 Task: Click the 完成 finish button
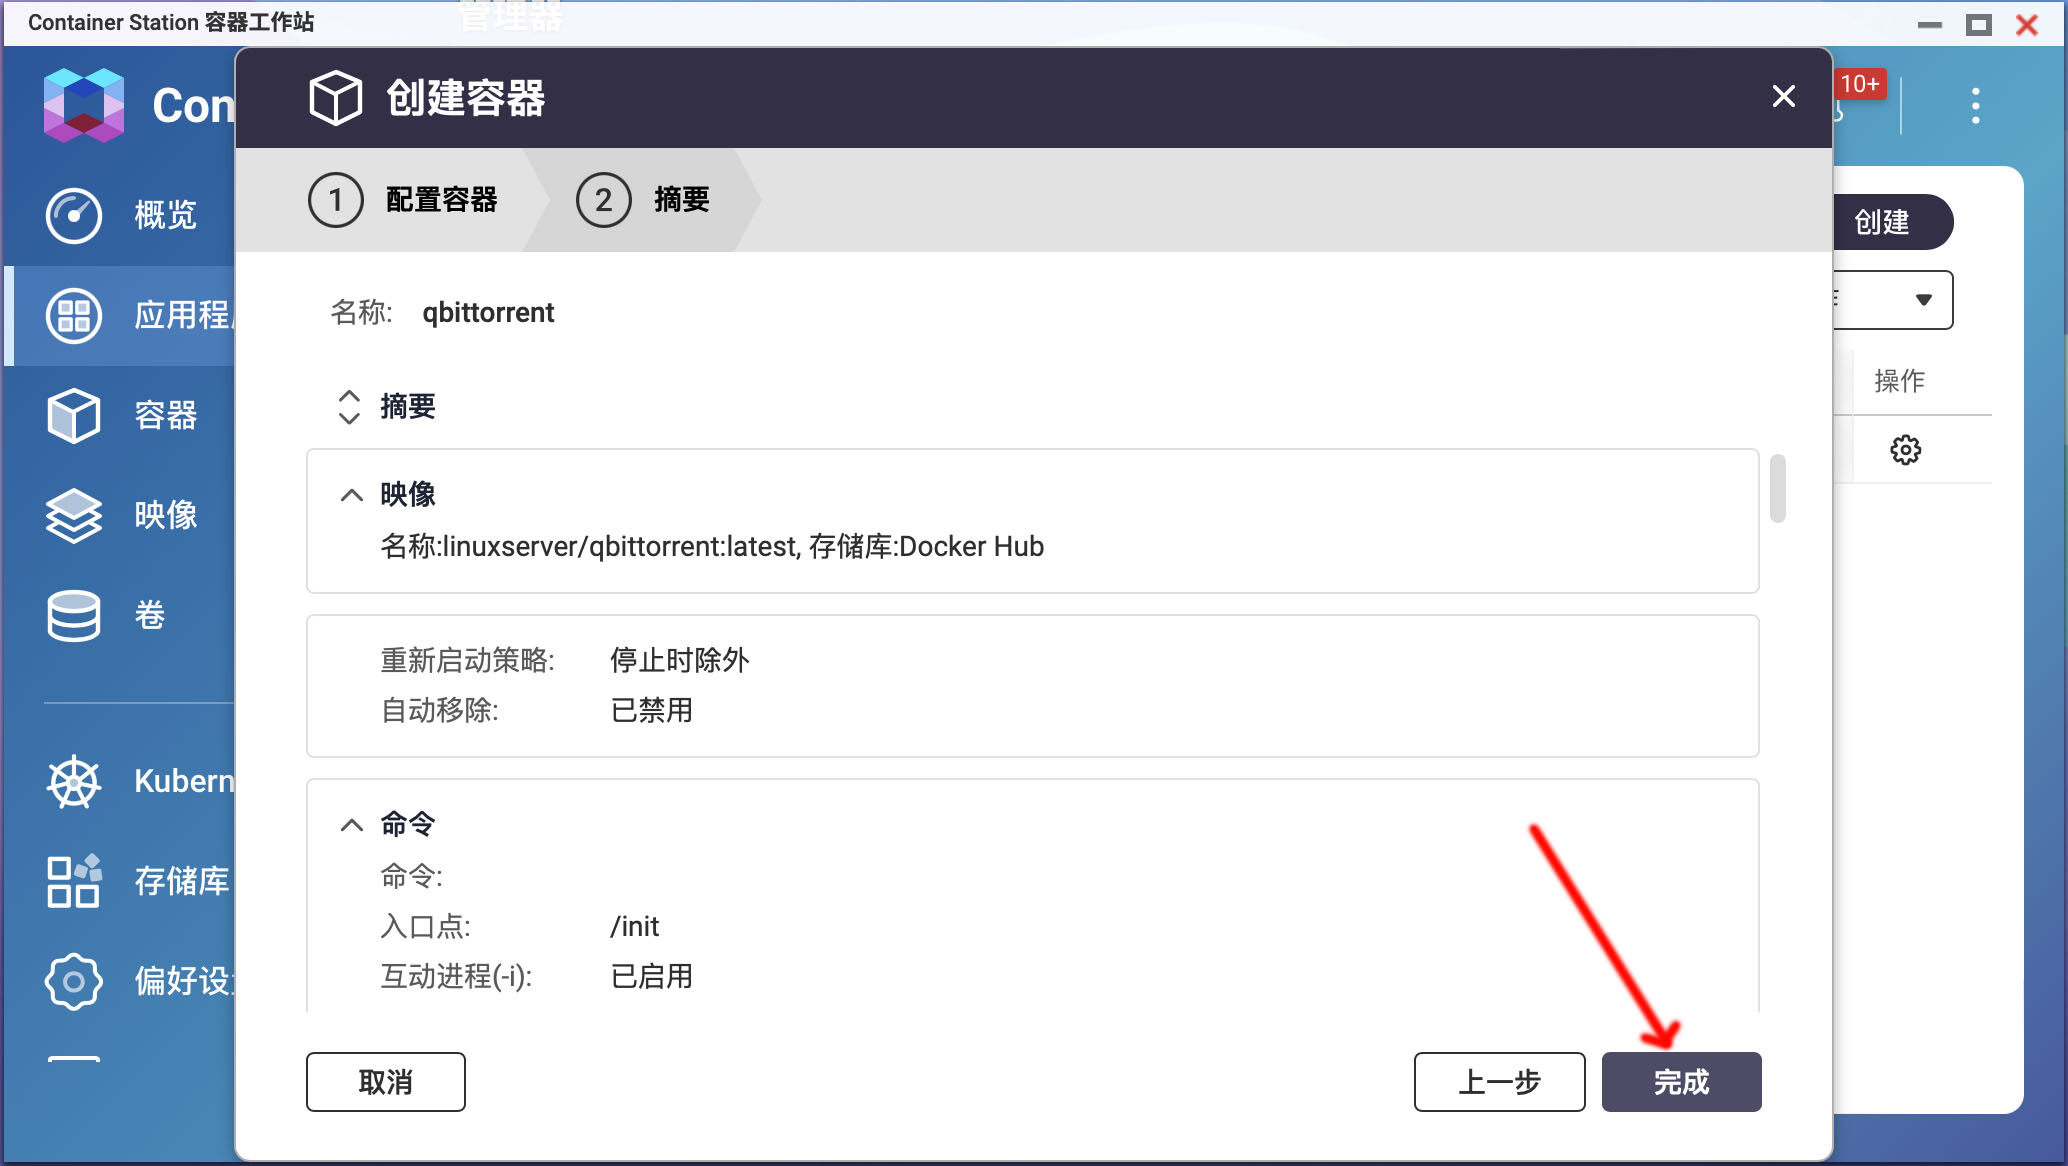pos(1681,1082)
